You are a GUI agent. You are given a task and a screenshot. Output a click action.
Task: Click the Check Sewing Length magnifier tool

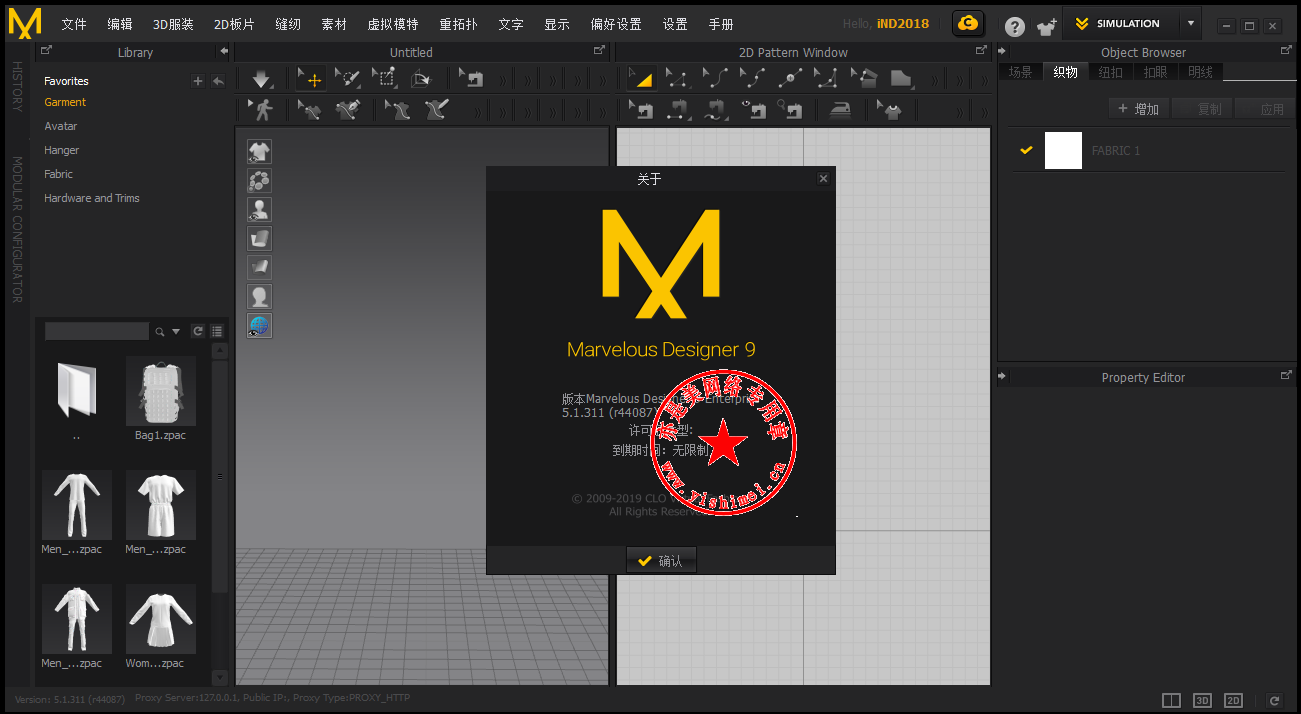click(789, 110)
